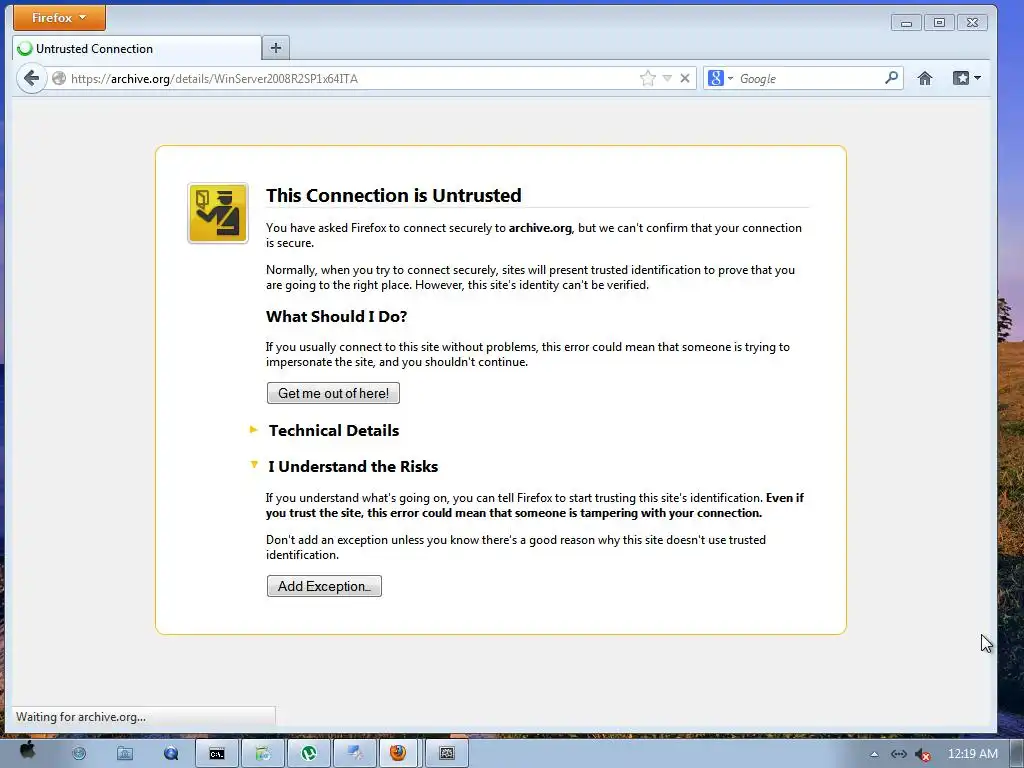Click the archive.org URL in address bar

click(214, 79)
